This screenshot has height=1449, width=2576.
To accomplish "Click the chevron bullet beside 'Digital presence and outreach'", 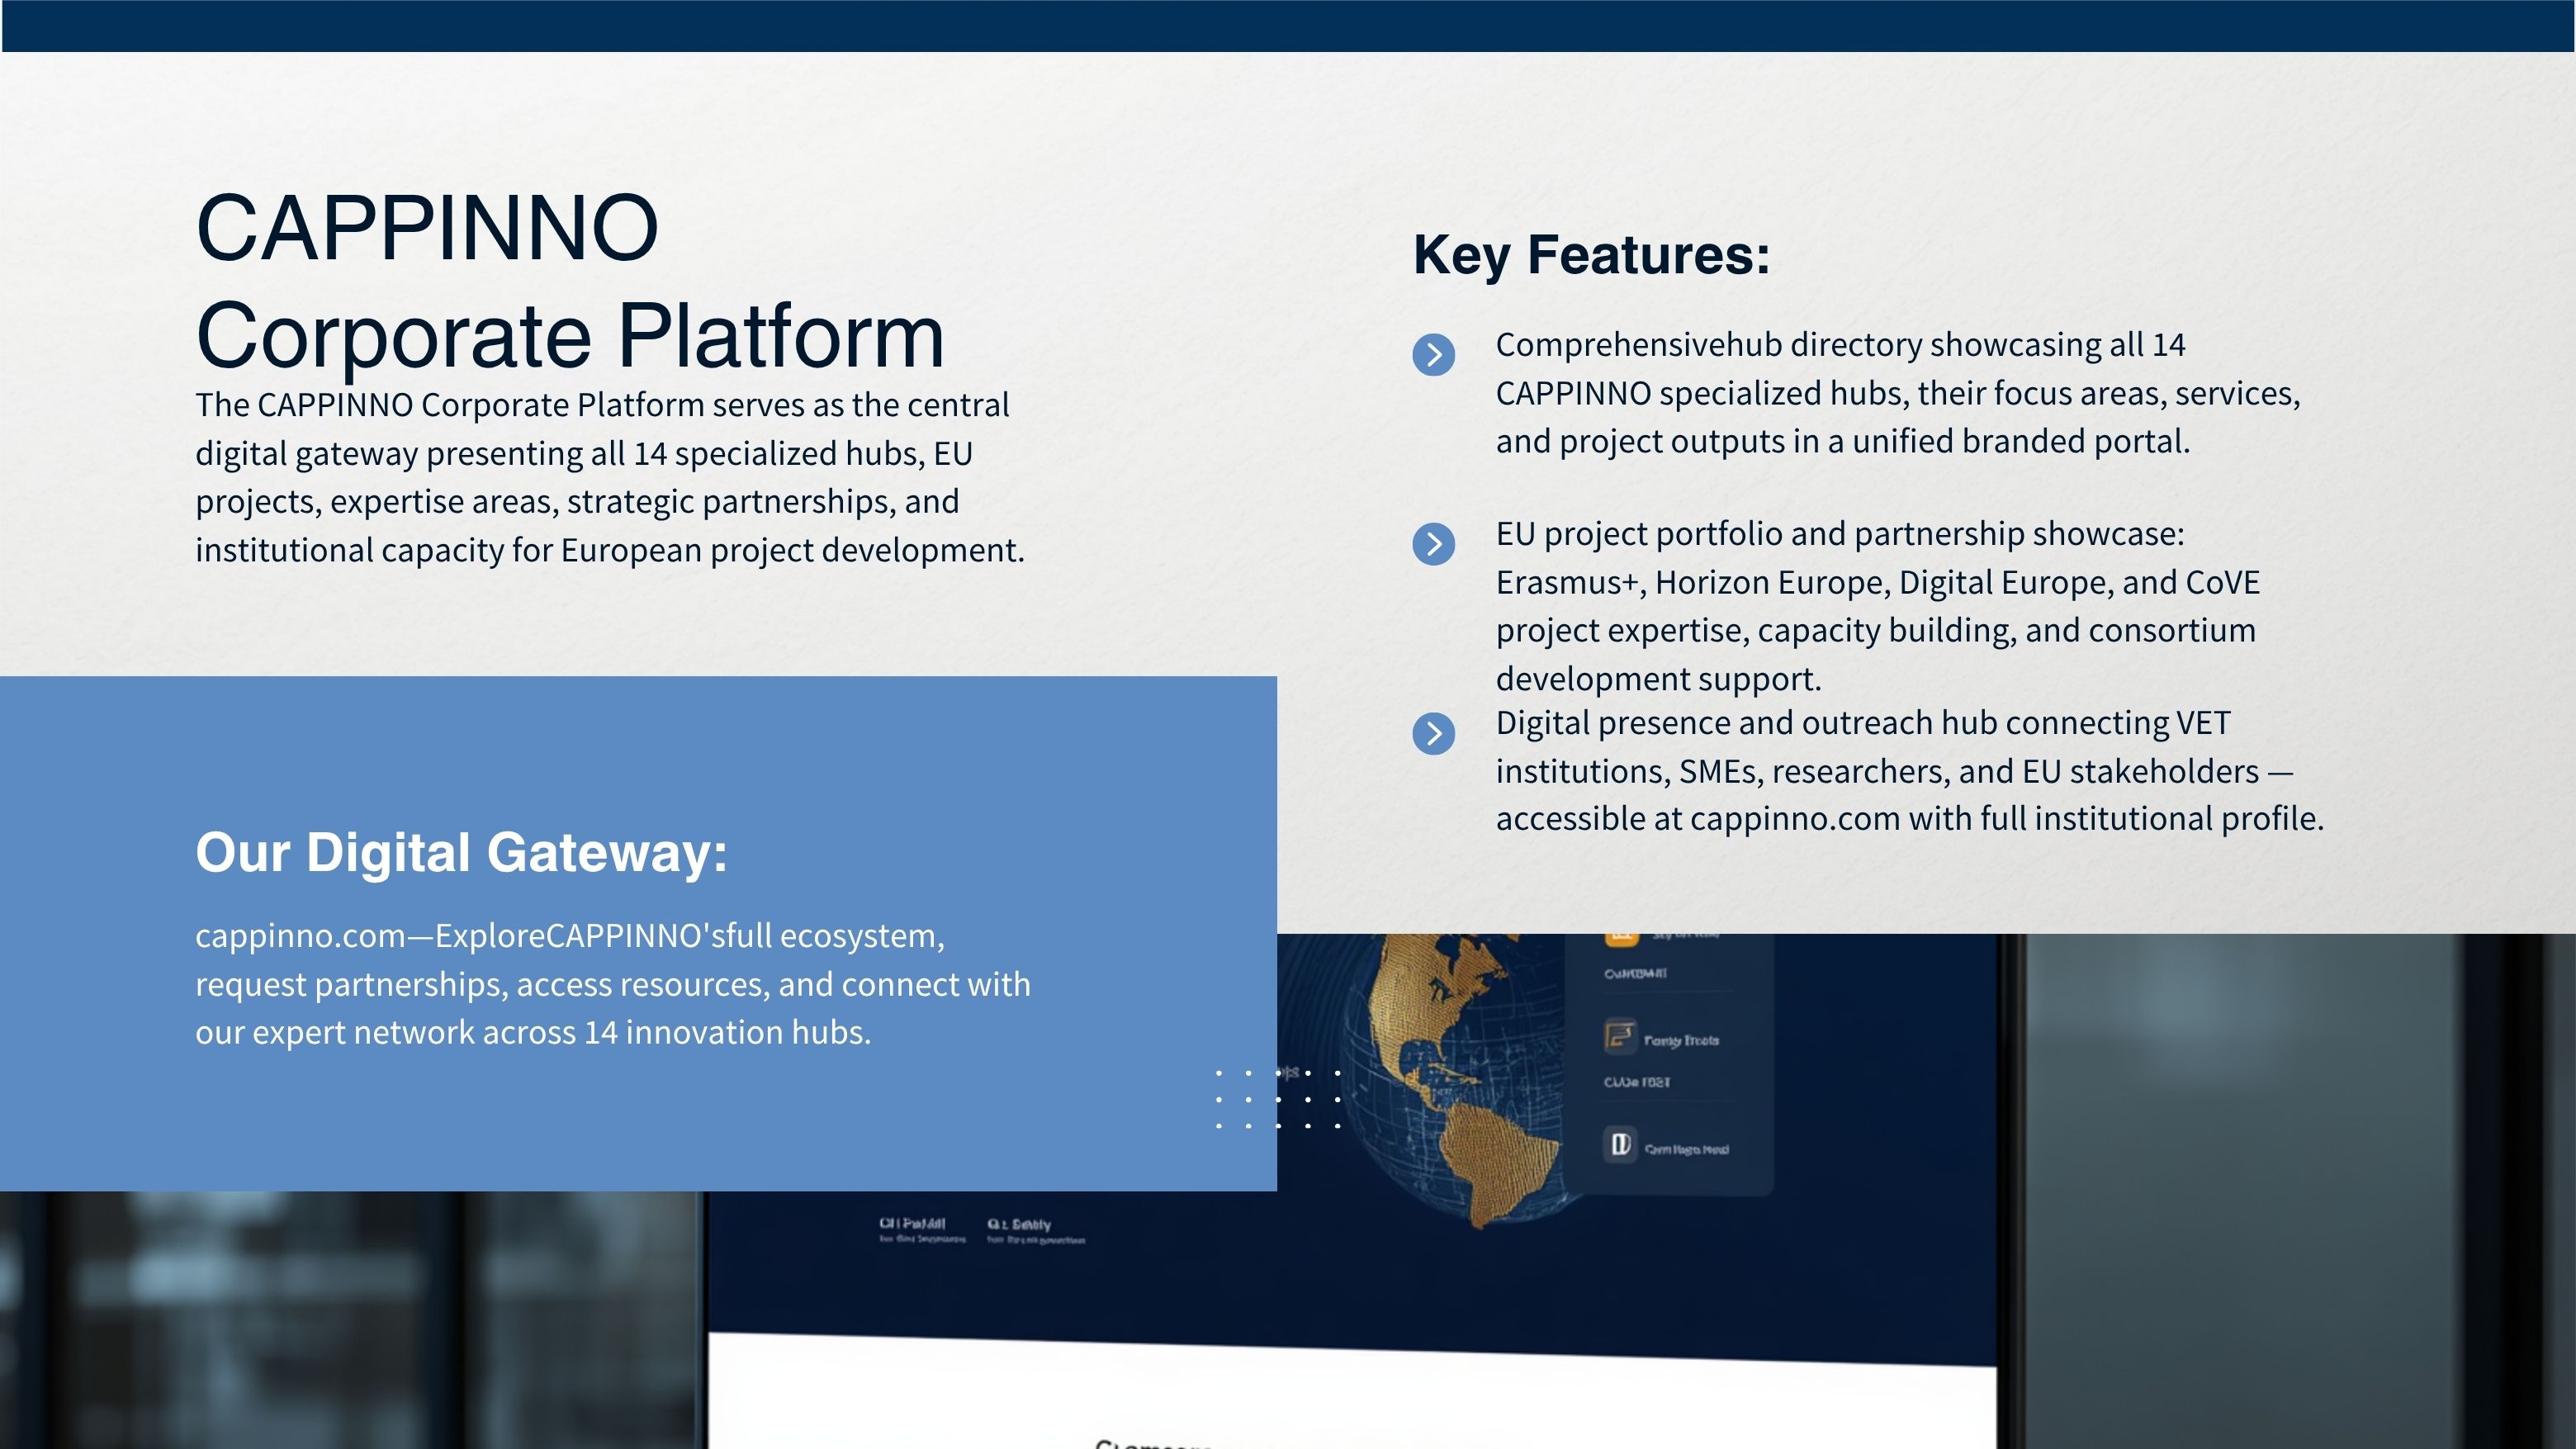I will (x=1433, y=733).
